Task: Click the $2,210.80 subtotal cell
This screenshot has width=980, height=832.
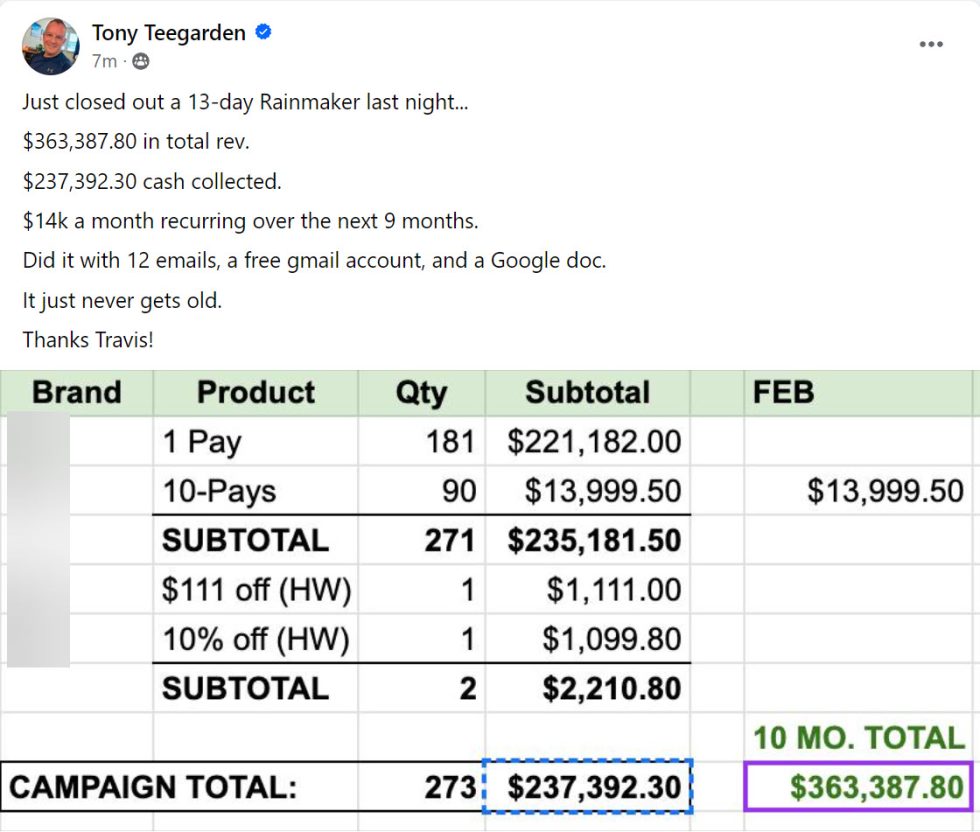Action: pos(587,688)
